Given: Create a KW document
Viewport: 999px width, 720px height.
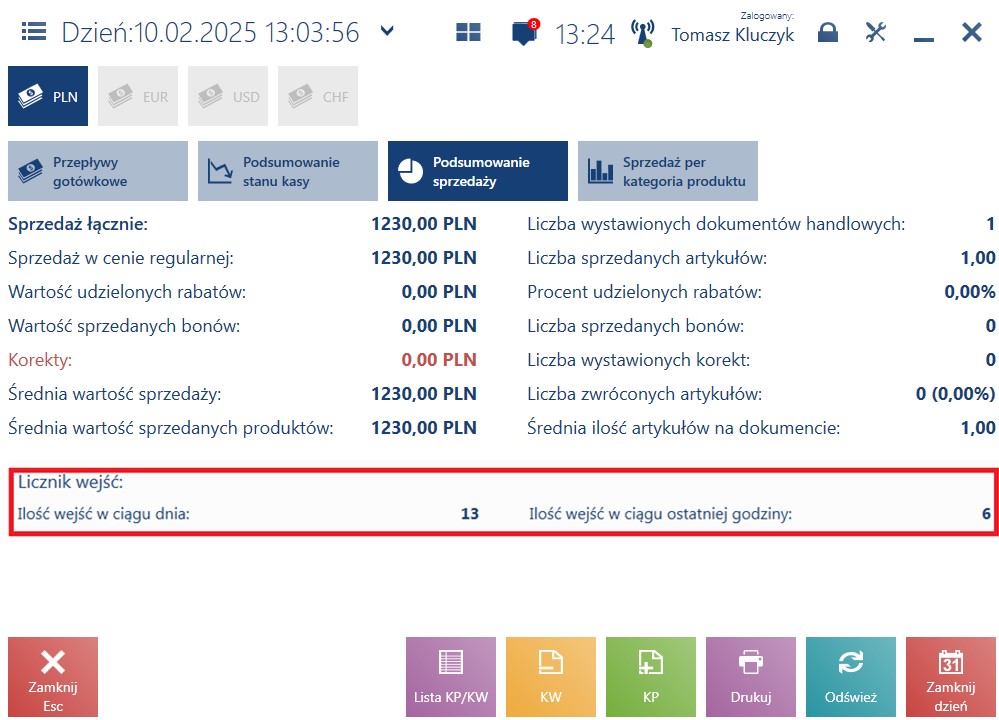Looking at the screenshot, I should pos(550,677).
